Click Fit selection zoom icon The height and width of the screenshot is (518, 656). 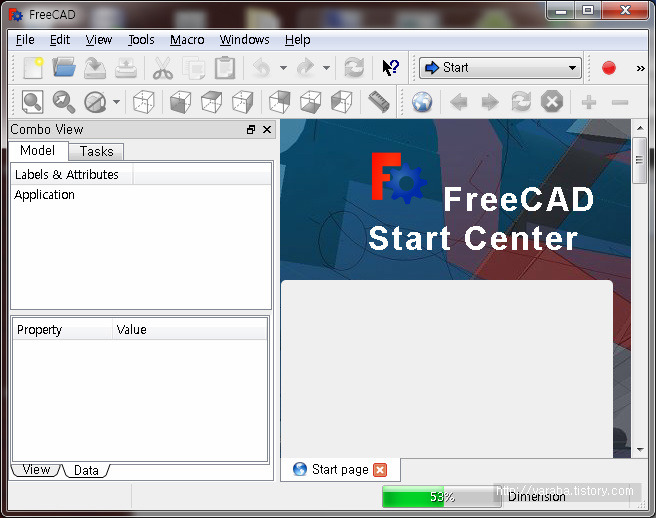(x=64, y=102)
